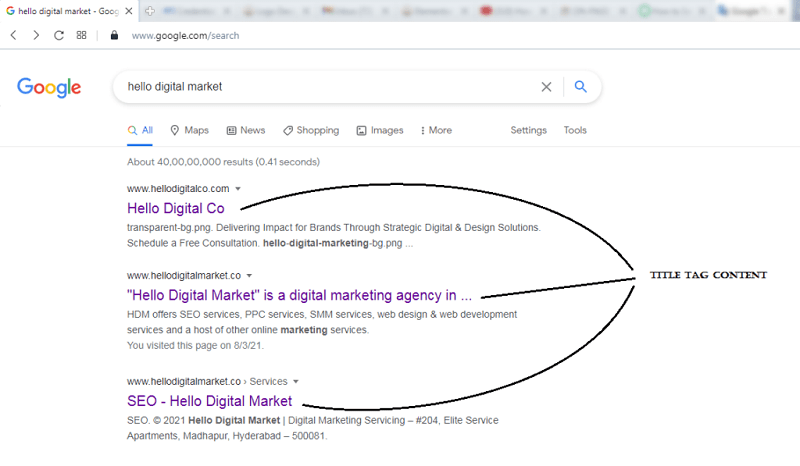This screenshot has height=466, width=800.
Task: Expand dropdown arrow beside www.hellodigitalco.com
Action: pos(238,189)
